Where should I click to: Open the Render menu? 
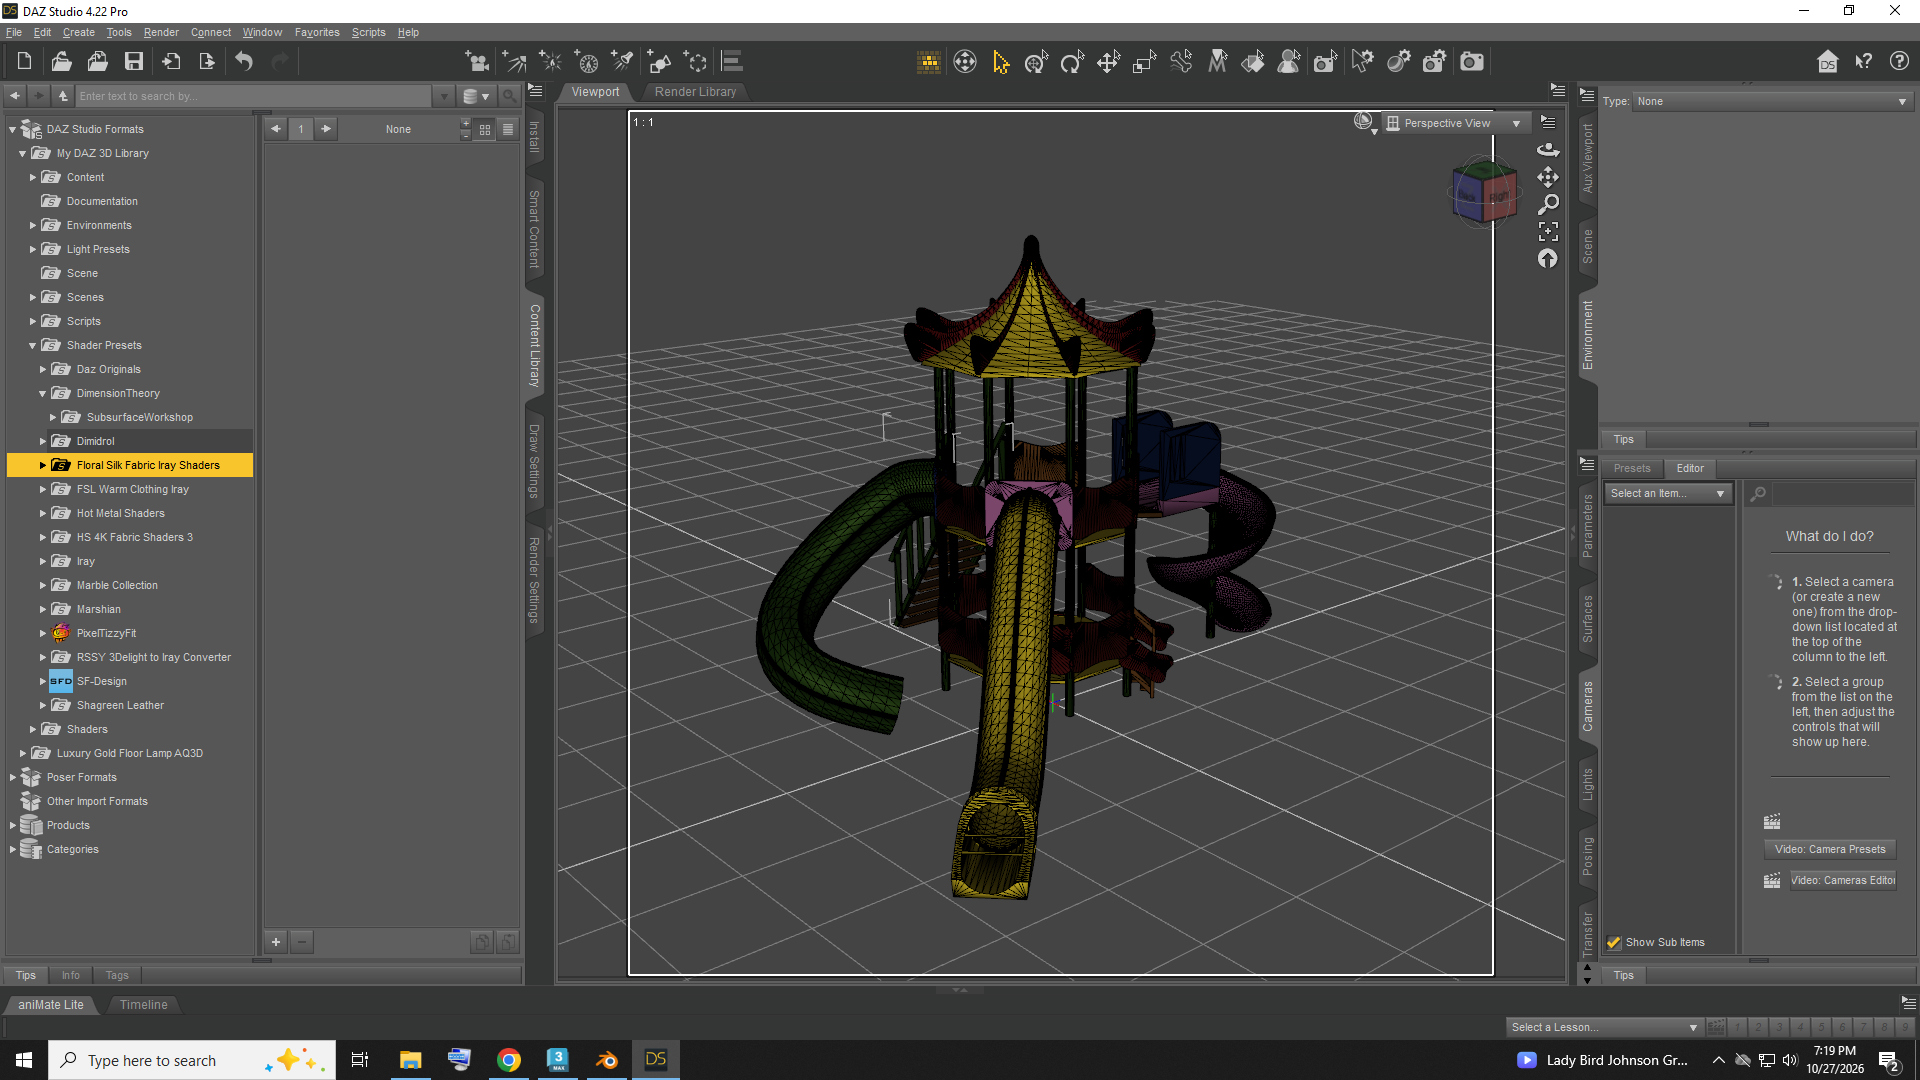(x=161, y=32)
